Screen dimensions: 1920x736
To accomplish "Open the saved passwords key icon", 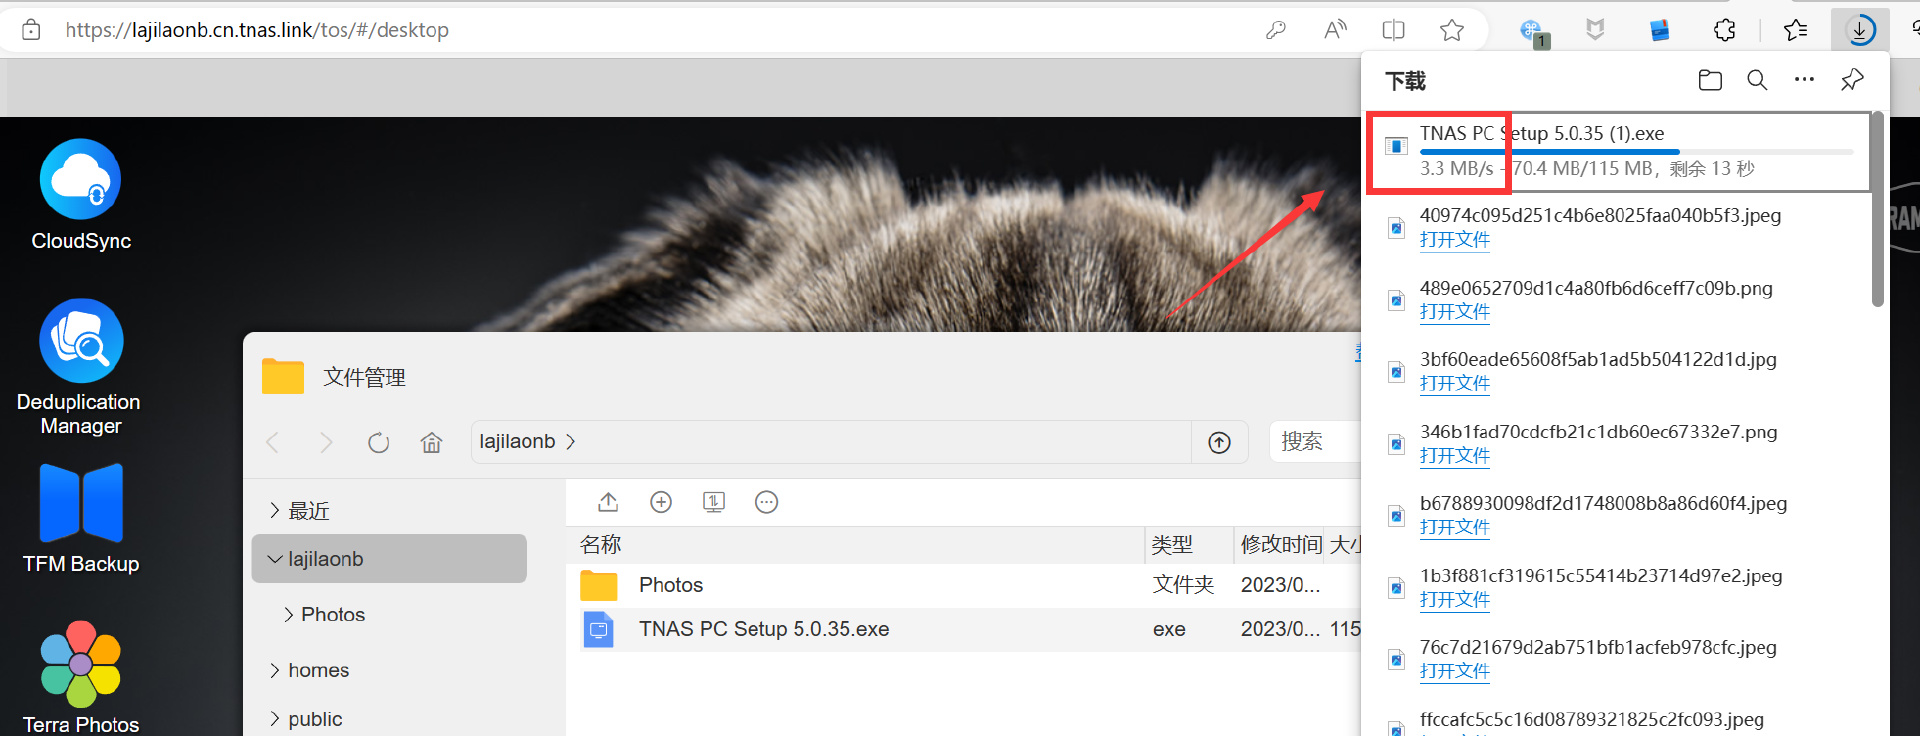I will 1276,30.
